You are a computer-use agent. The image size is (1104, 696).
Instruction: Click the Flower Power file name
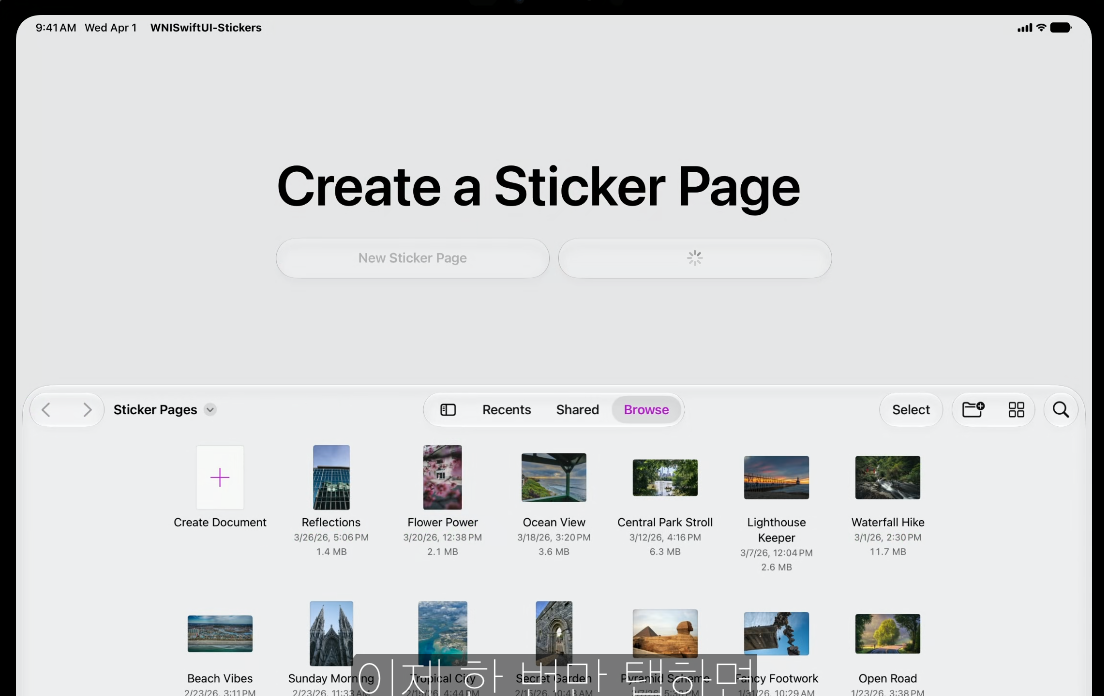[x=442, y=522]
